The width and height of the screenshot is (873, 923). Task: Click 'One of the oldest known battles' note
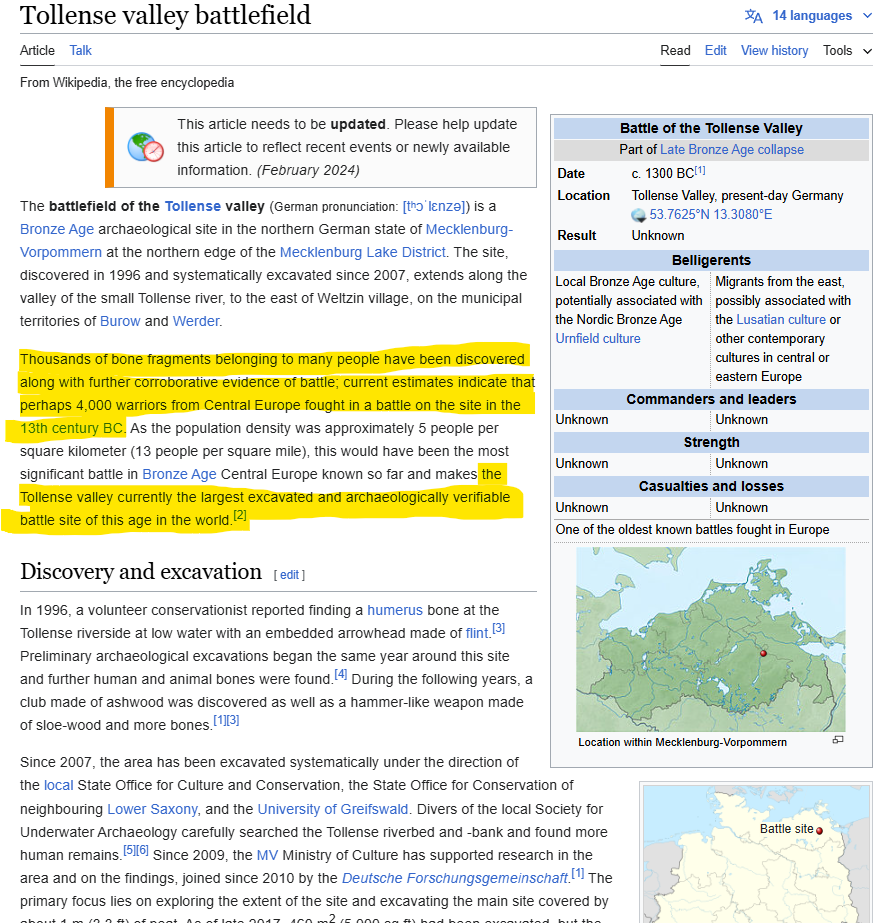click(692, 530)
